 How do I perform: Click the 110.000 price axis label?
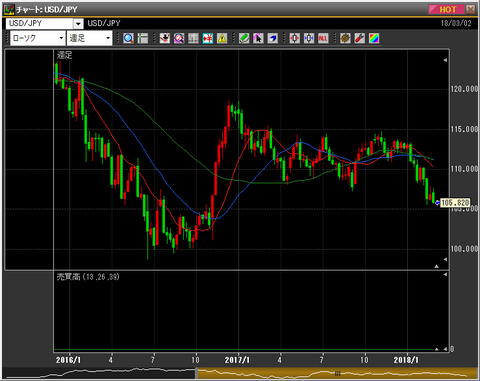[464, 169]
